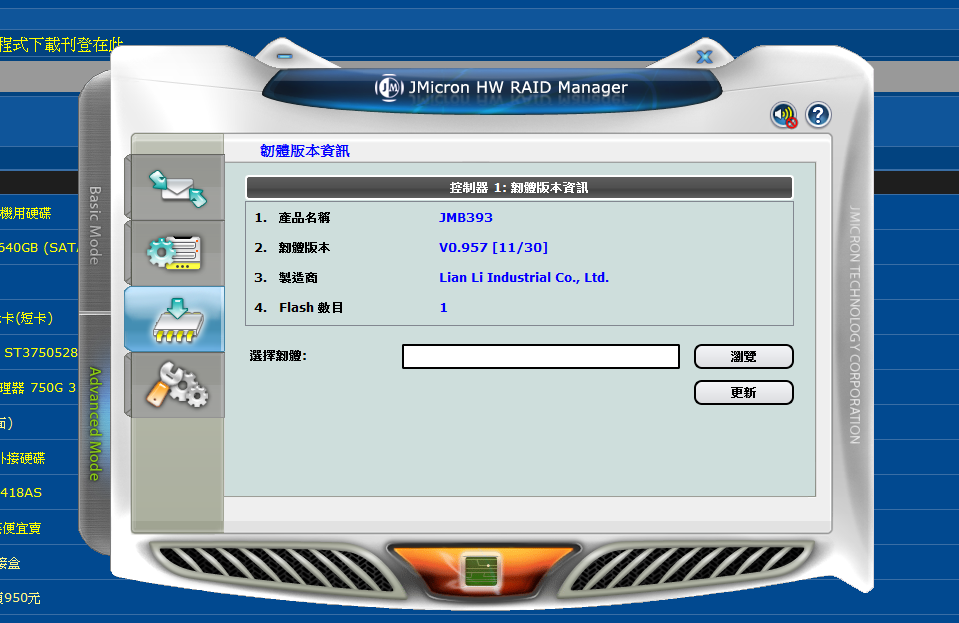This screenshot has width=959, height=623.
Task: Select the Flash count value 1
Action: pyautogui.click(x=443, y=308)
